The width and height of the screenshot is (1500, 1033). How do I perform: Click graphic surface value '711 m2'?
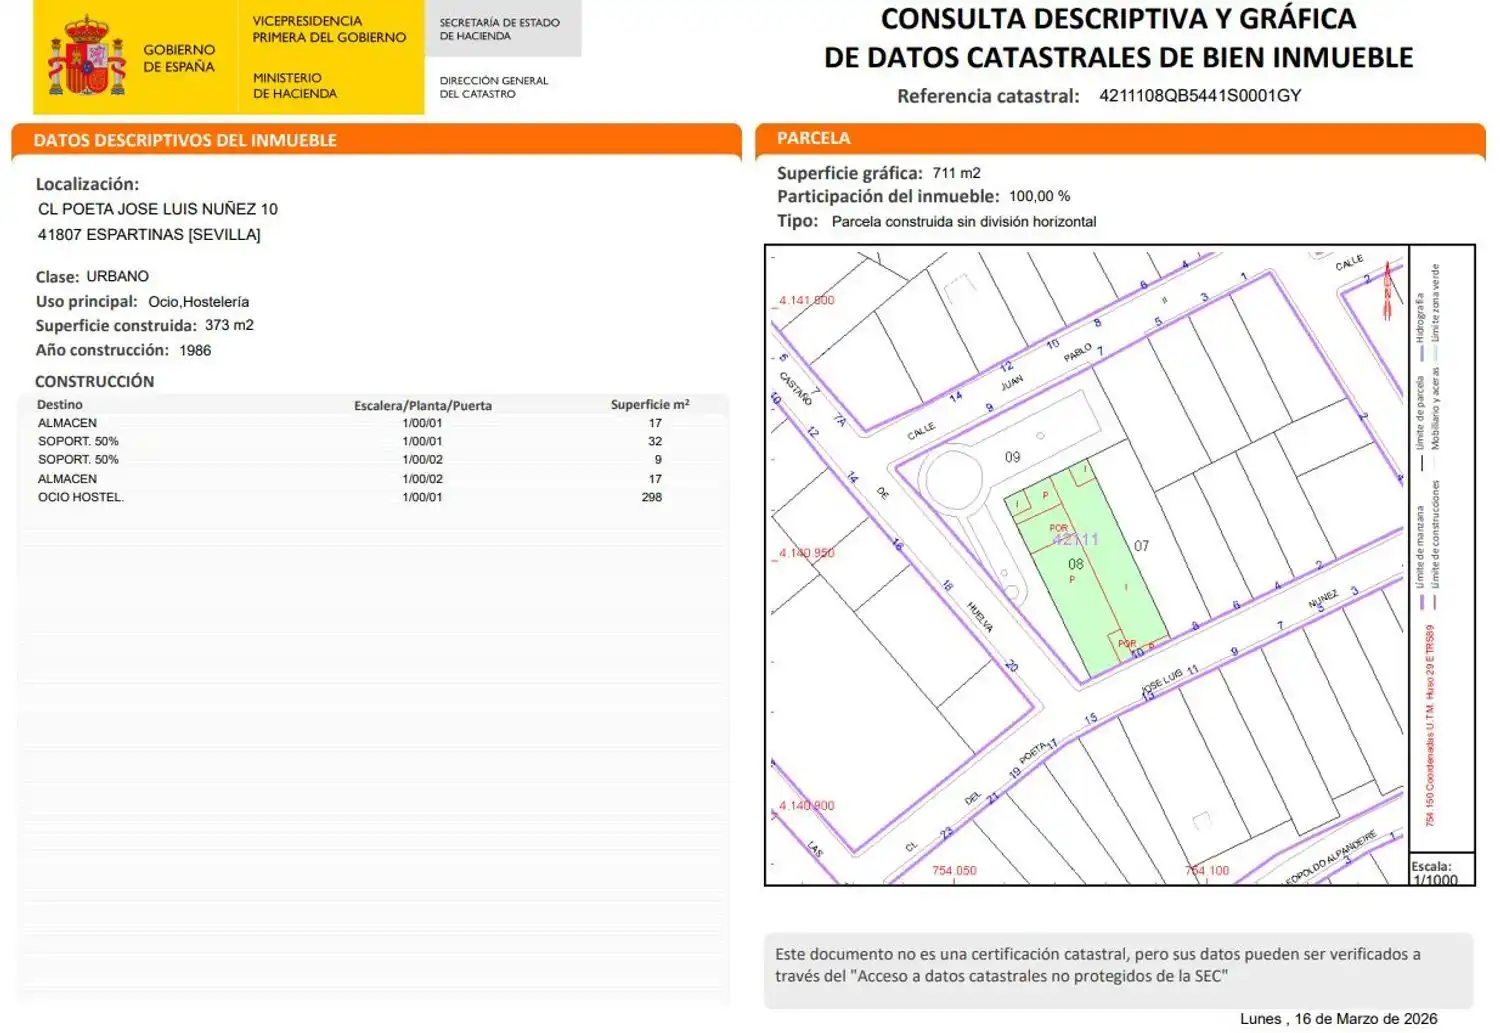click(957, 173)
